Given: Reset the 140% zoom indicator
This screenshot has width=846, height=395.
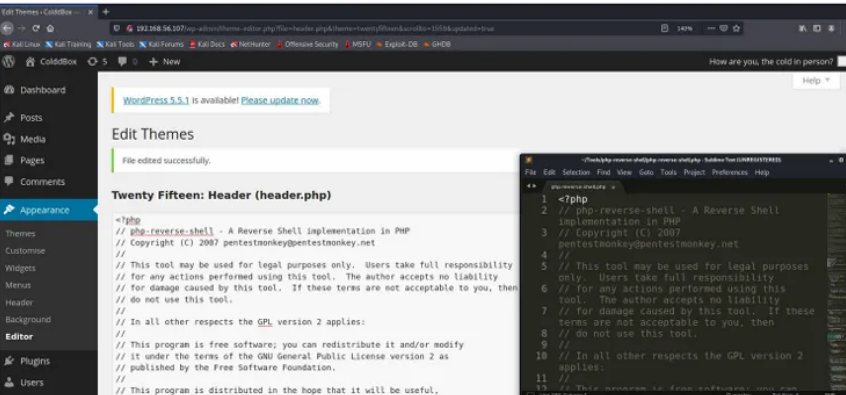Looking at the screenshot, I should click(x=685, y=29).
